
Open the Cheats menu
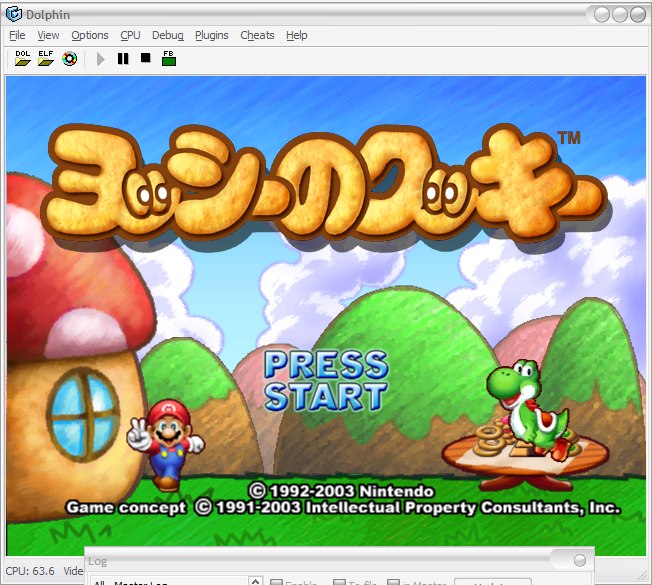click(257, 35)
